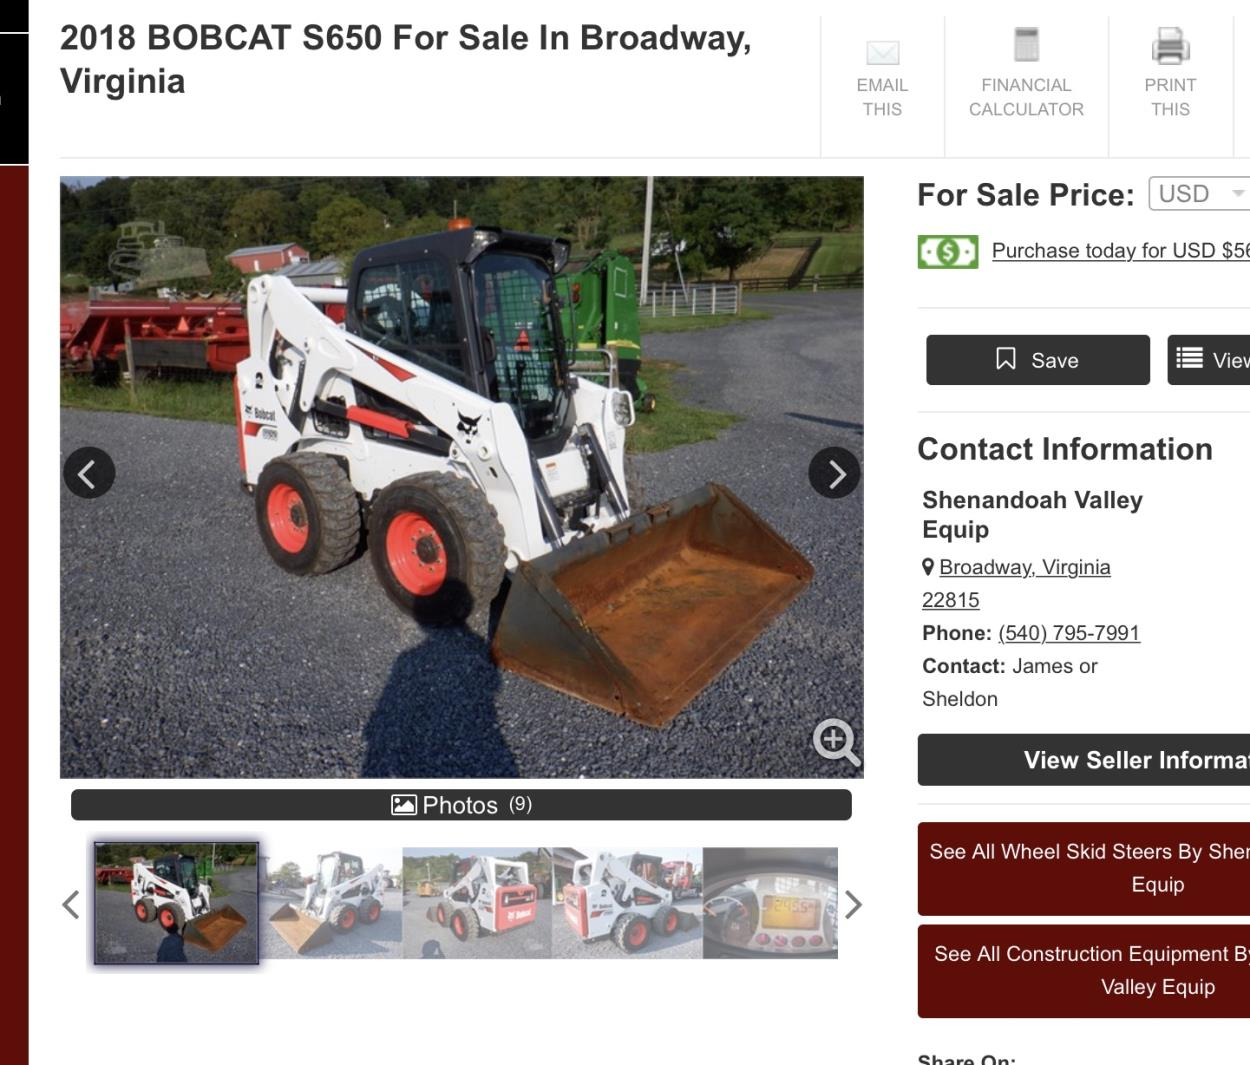The height and width of the screenshot is (1065, 1250).
Task: Call the phone number (540) 795-7991 link
Action: (1069, 633)
